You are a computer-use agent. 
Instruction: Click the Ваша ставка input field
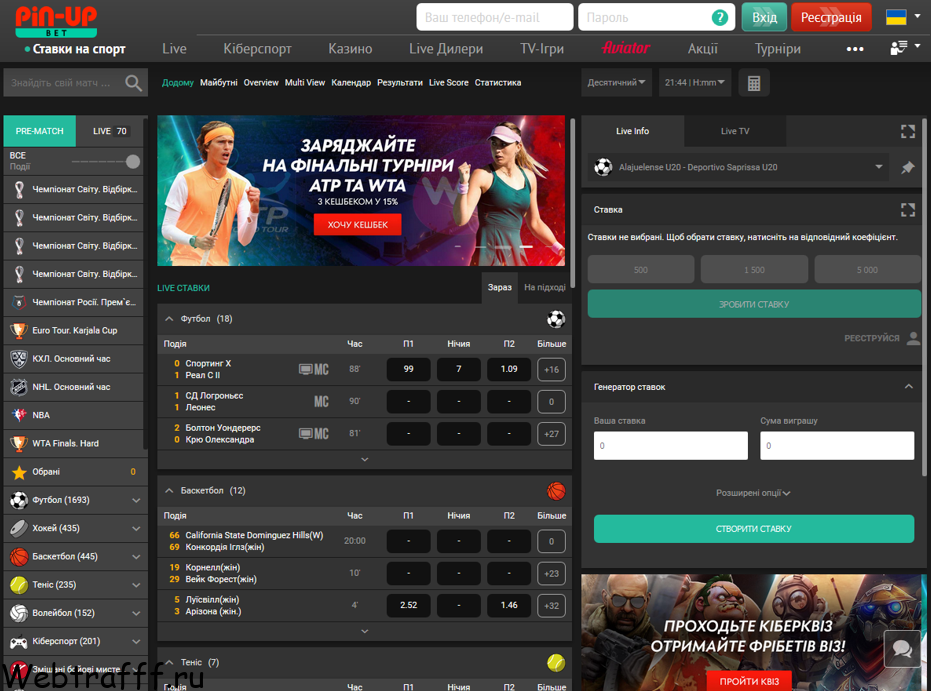coord(670,446)
